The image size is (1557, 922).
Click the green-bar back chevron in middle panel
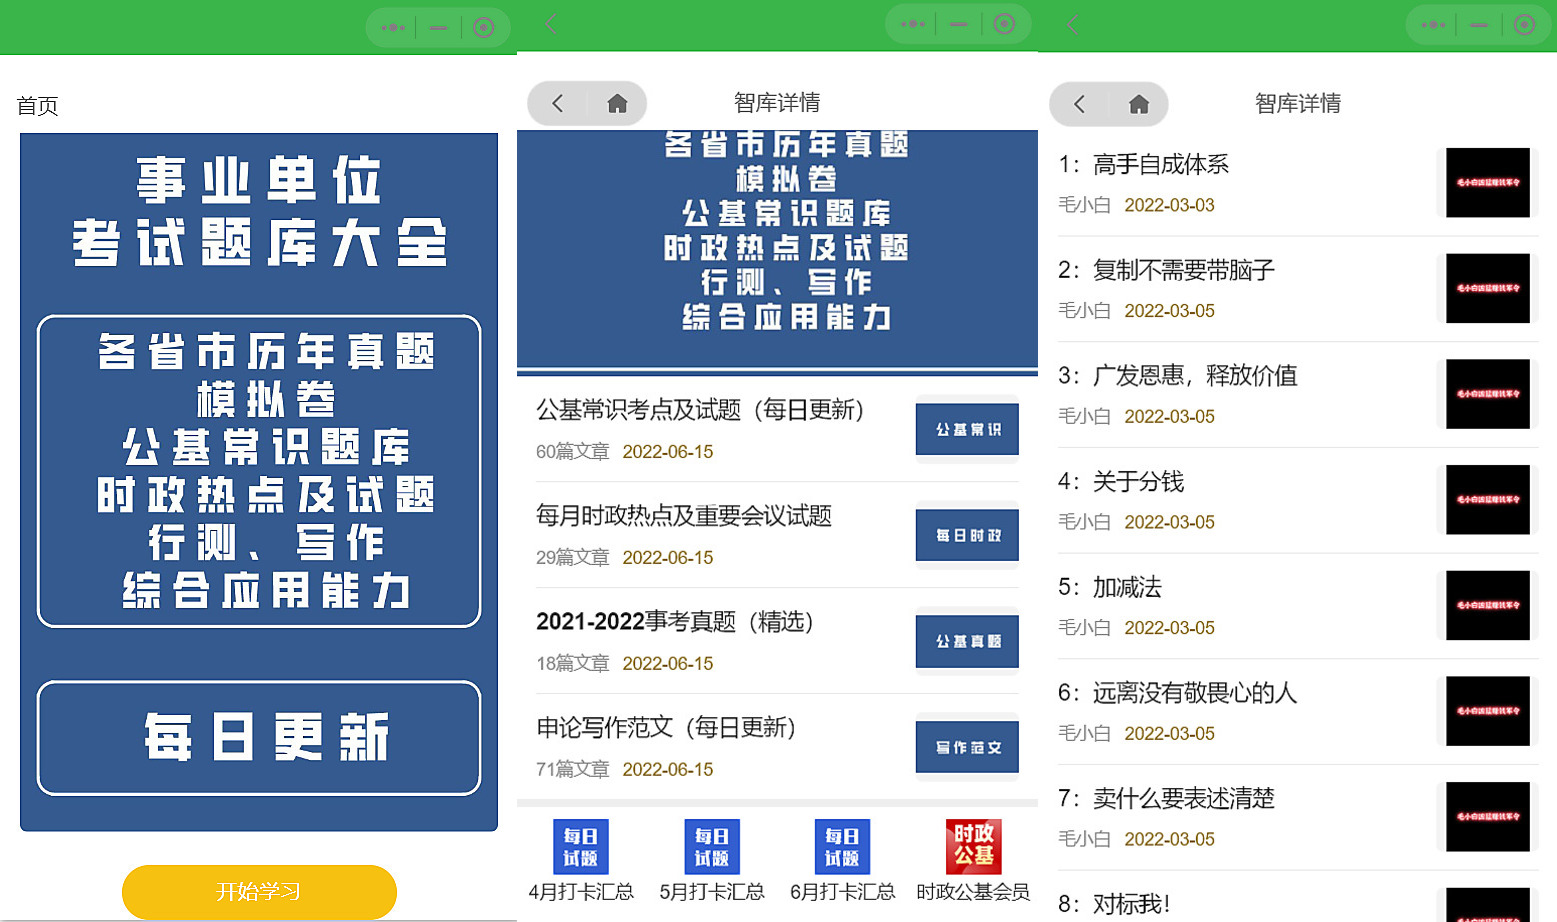551,25
